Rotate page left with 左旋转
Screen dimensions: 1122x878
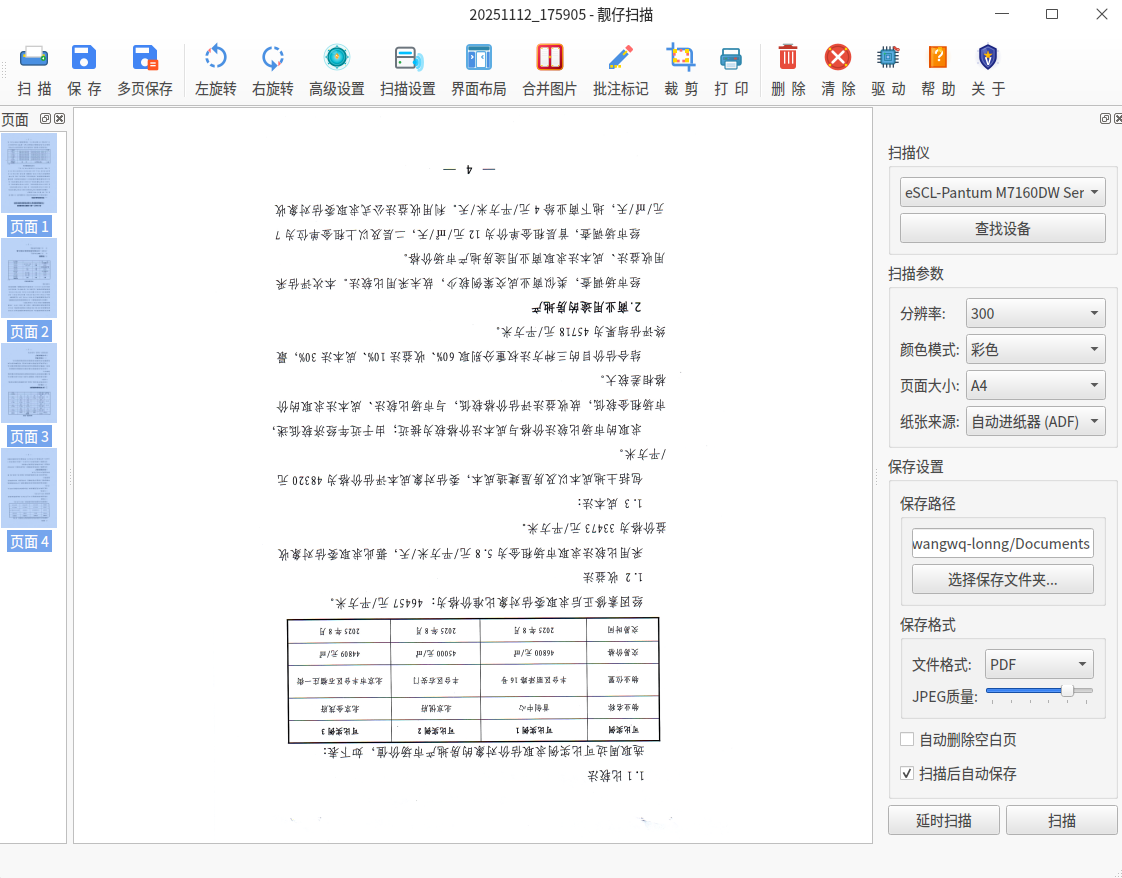[x=215, y=70]
